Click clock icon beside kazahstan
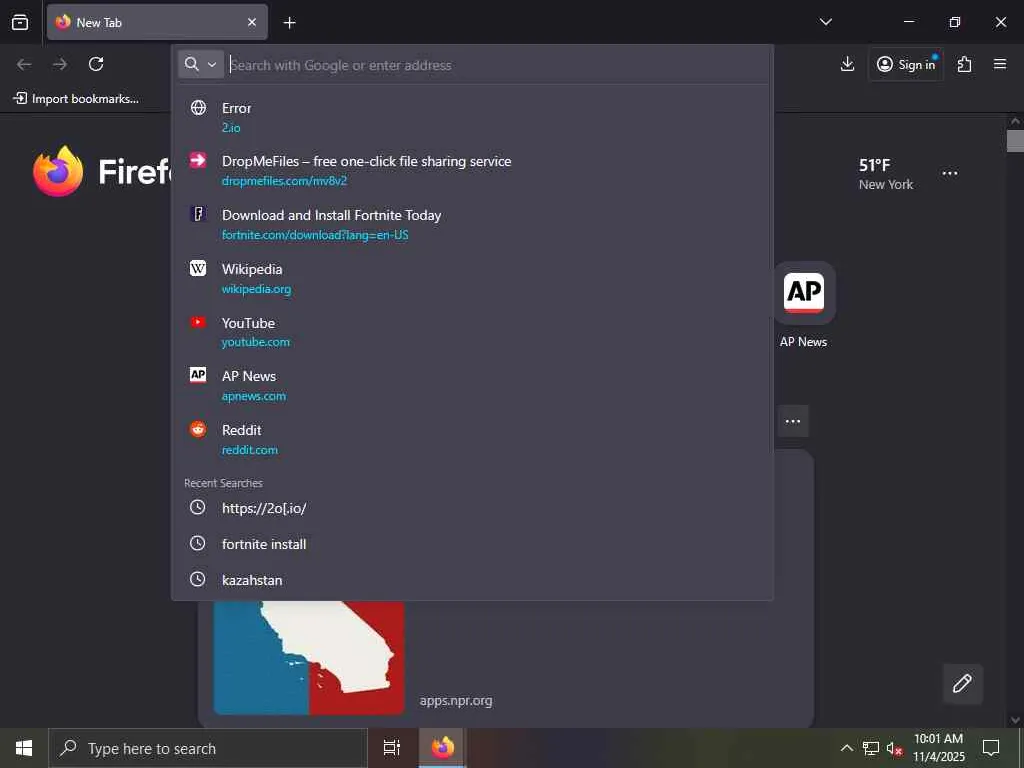The height and width of the screenshot is (768, 1024). point(197,579)
